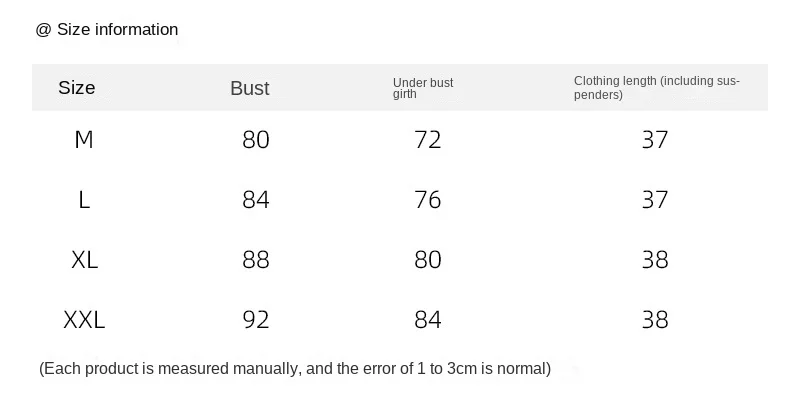Screen dimensions: 800x406
Task: Click bust value 84 for size L
Action: point(256,200)
